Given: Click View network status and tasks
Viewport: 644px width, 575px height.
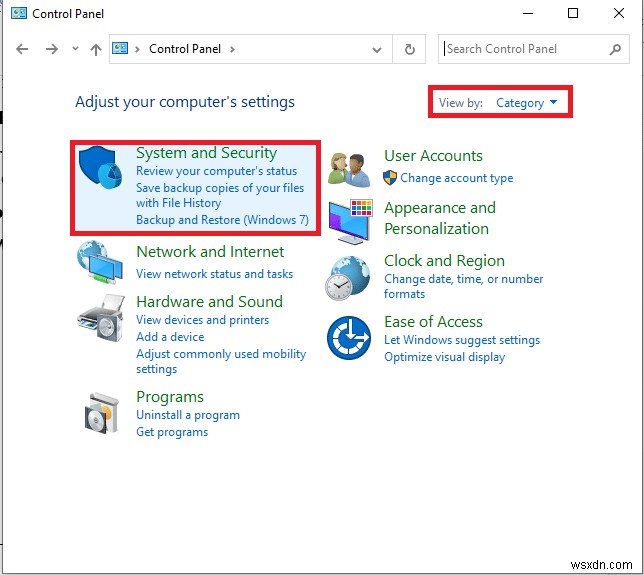Looking at the screenshot, I should tap(214, 274).
